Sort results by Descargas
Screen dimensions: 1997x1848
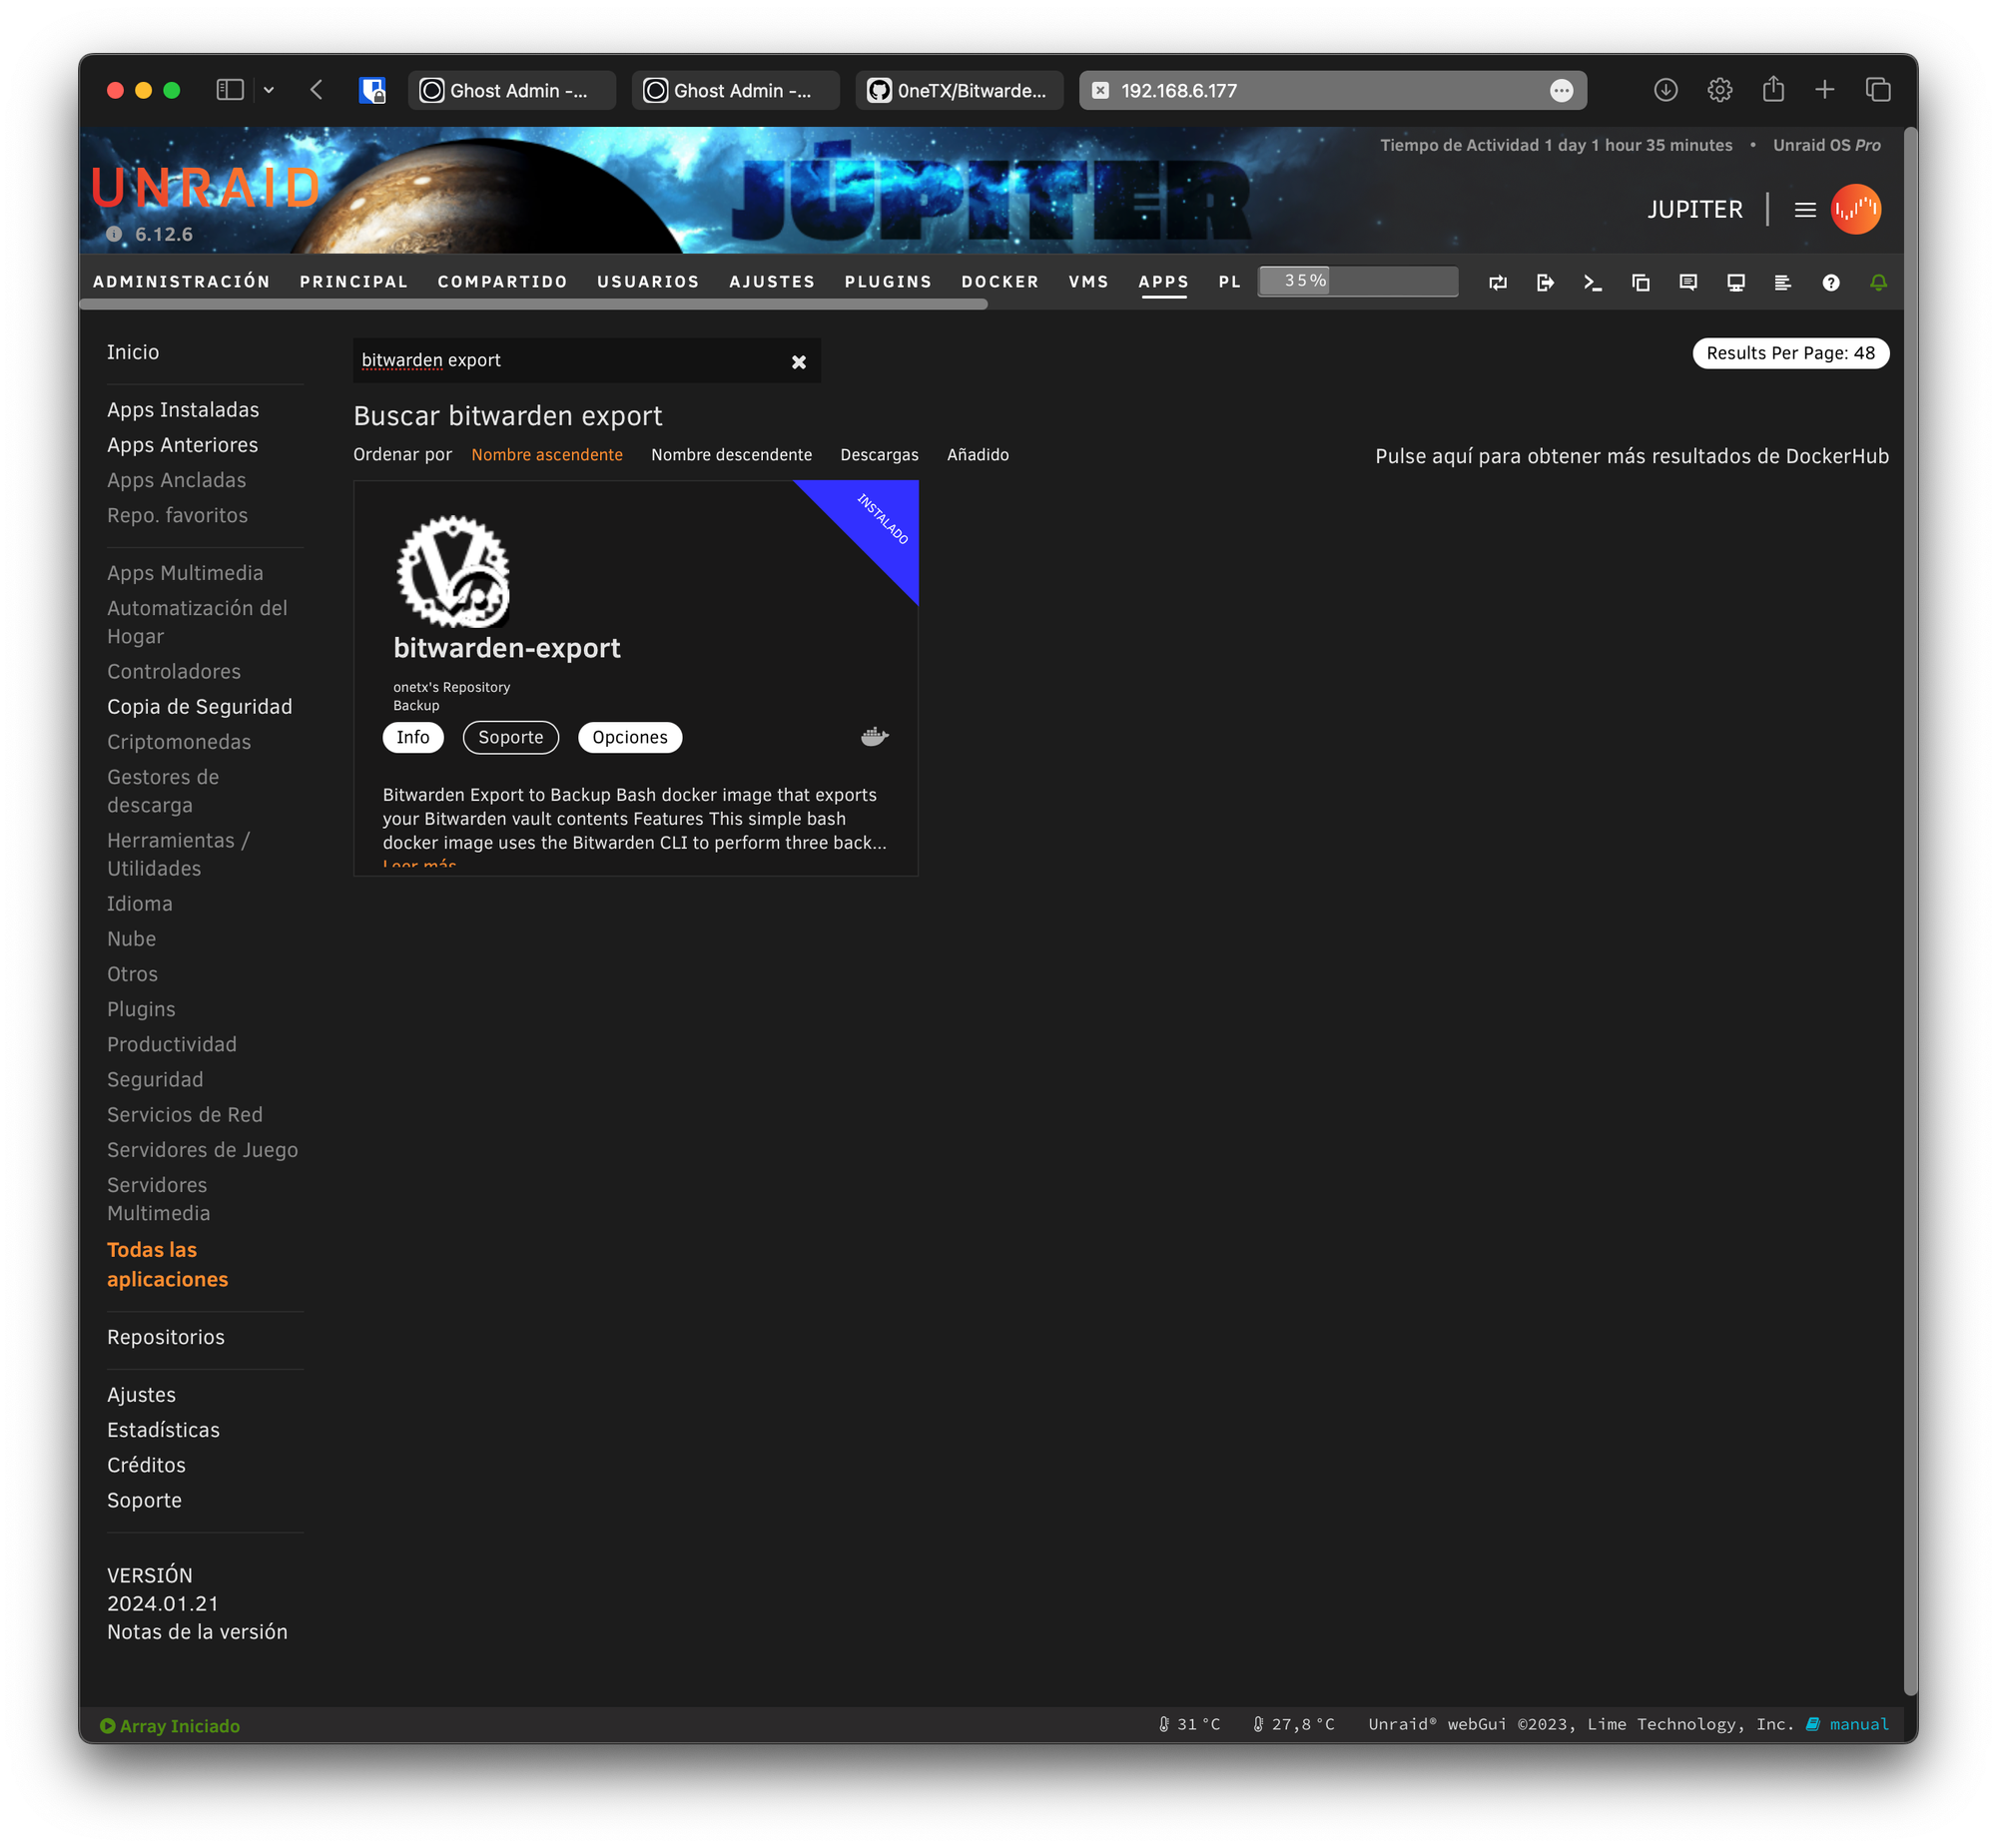coord(879,454)
